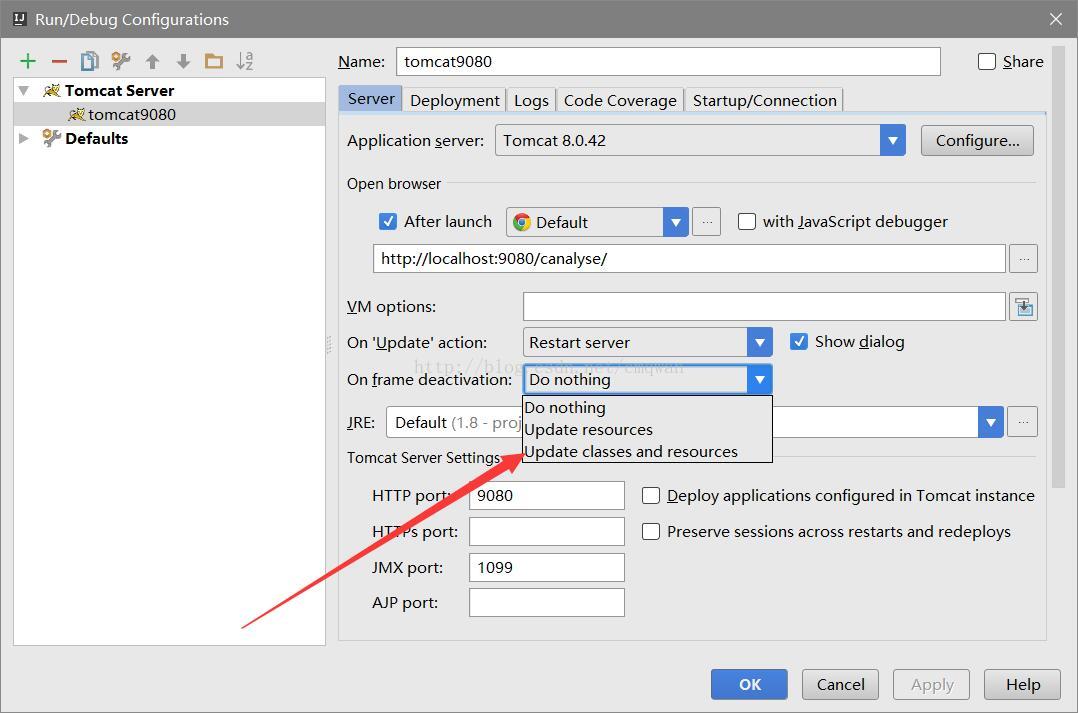Viewport: 1078px width, 713px height.
Task: Open the Logs tab
Action: pyautogui.click(x=531, y=100)
